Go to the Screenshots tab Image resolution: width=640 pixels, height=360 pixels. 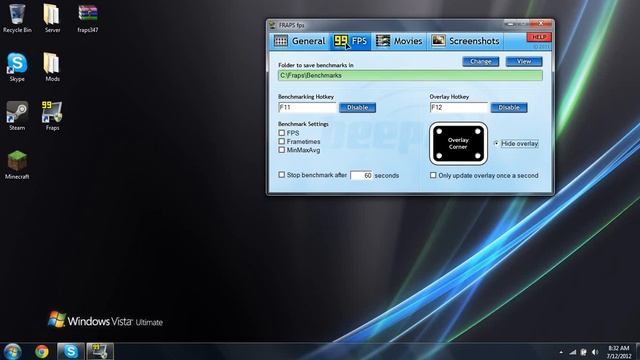point(465,41)
